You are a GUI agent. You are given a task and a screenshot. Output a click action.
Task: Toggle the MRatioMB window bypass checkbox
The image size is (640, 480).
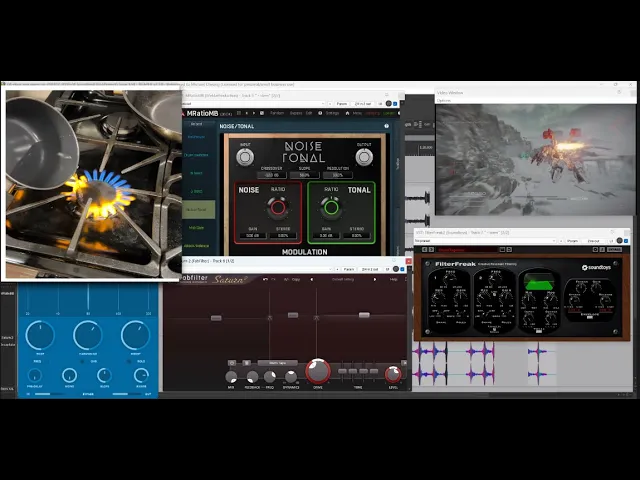click(395, 104)
